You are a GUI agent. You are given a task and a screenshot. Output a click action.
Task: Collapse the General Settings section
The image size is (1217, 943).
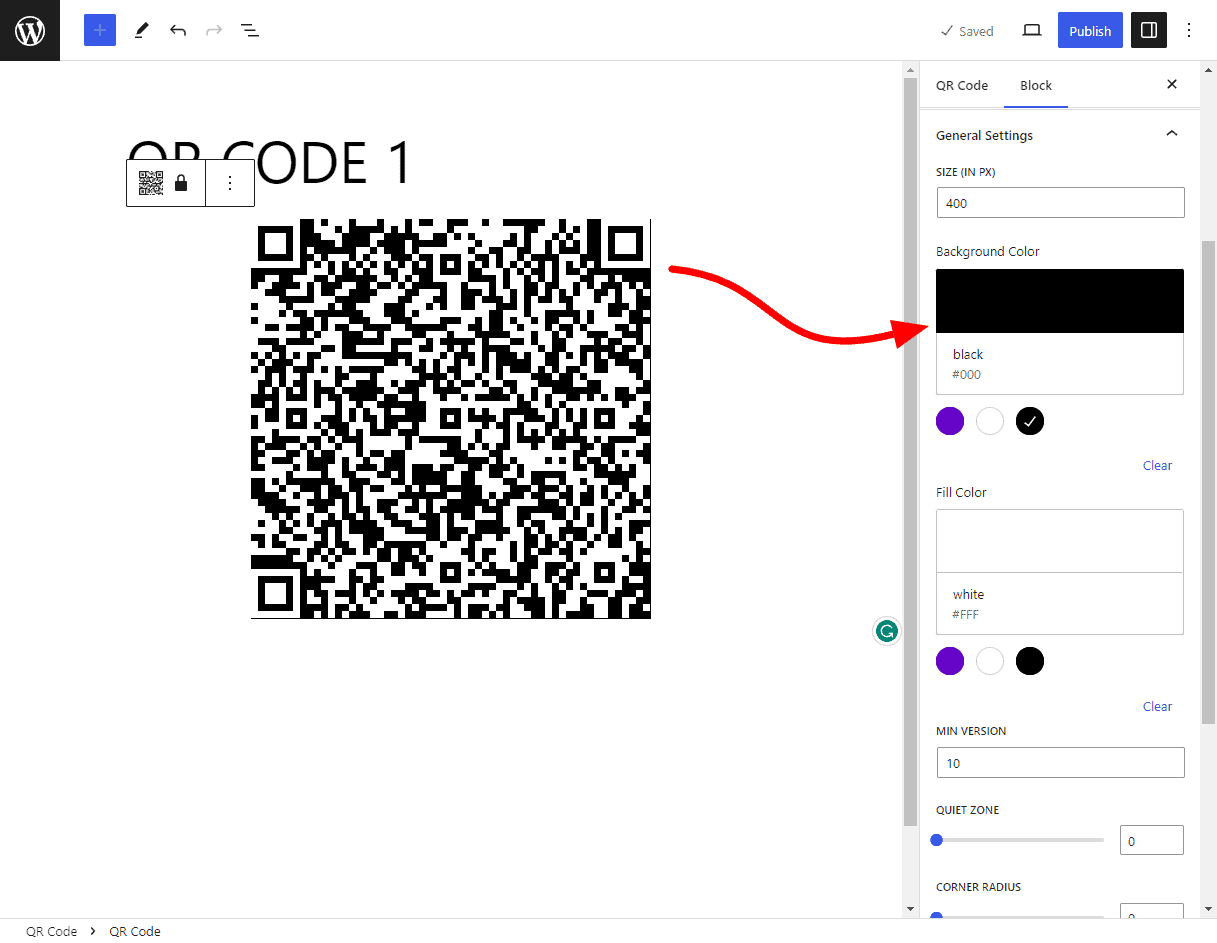tap(1171, 132)
